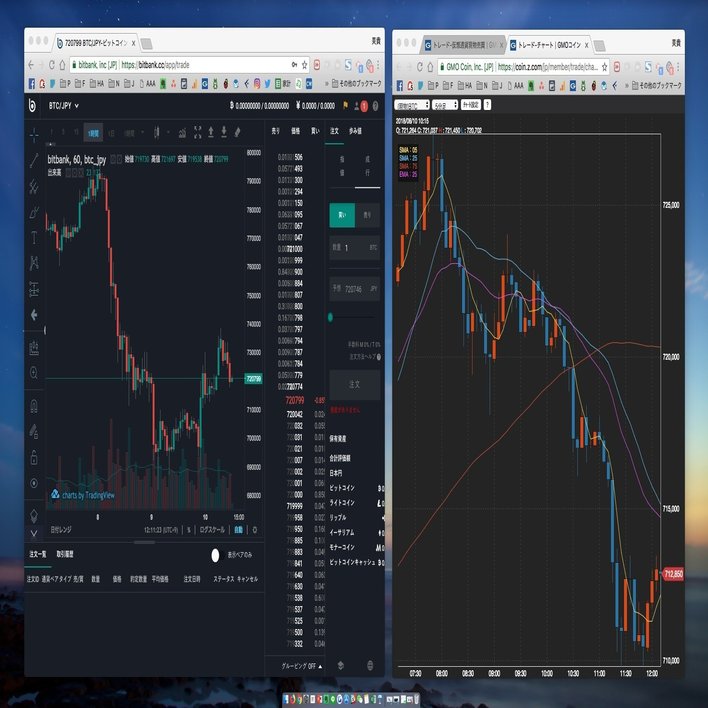The width and height of the screenshot is (708, 708).
Task: Bookmark the page with star in bitbank window
Action: click(304, 65)
